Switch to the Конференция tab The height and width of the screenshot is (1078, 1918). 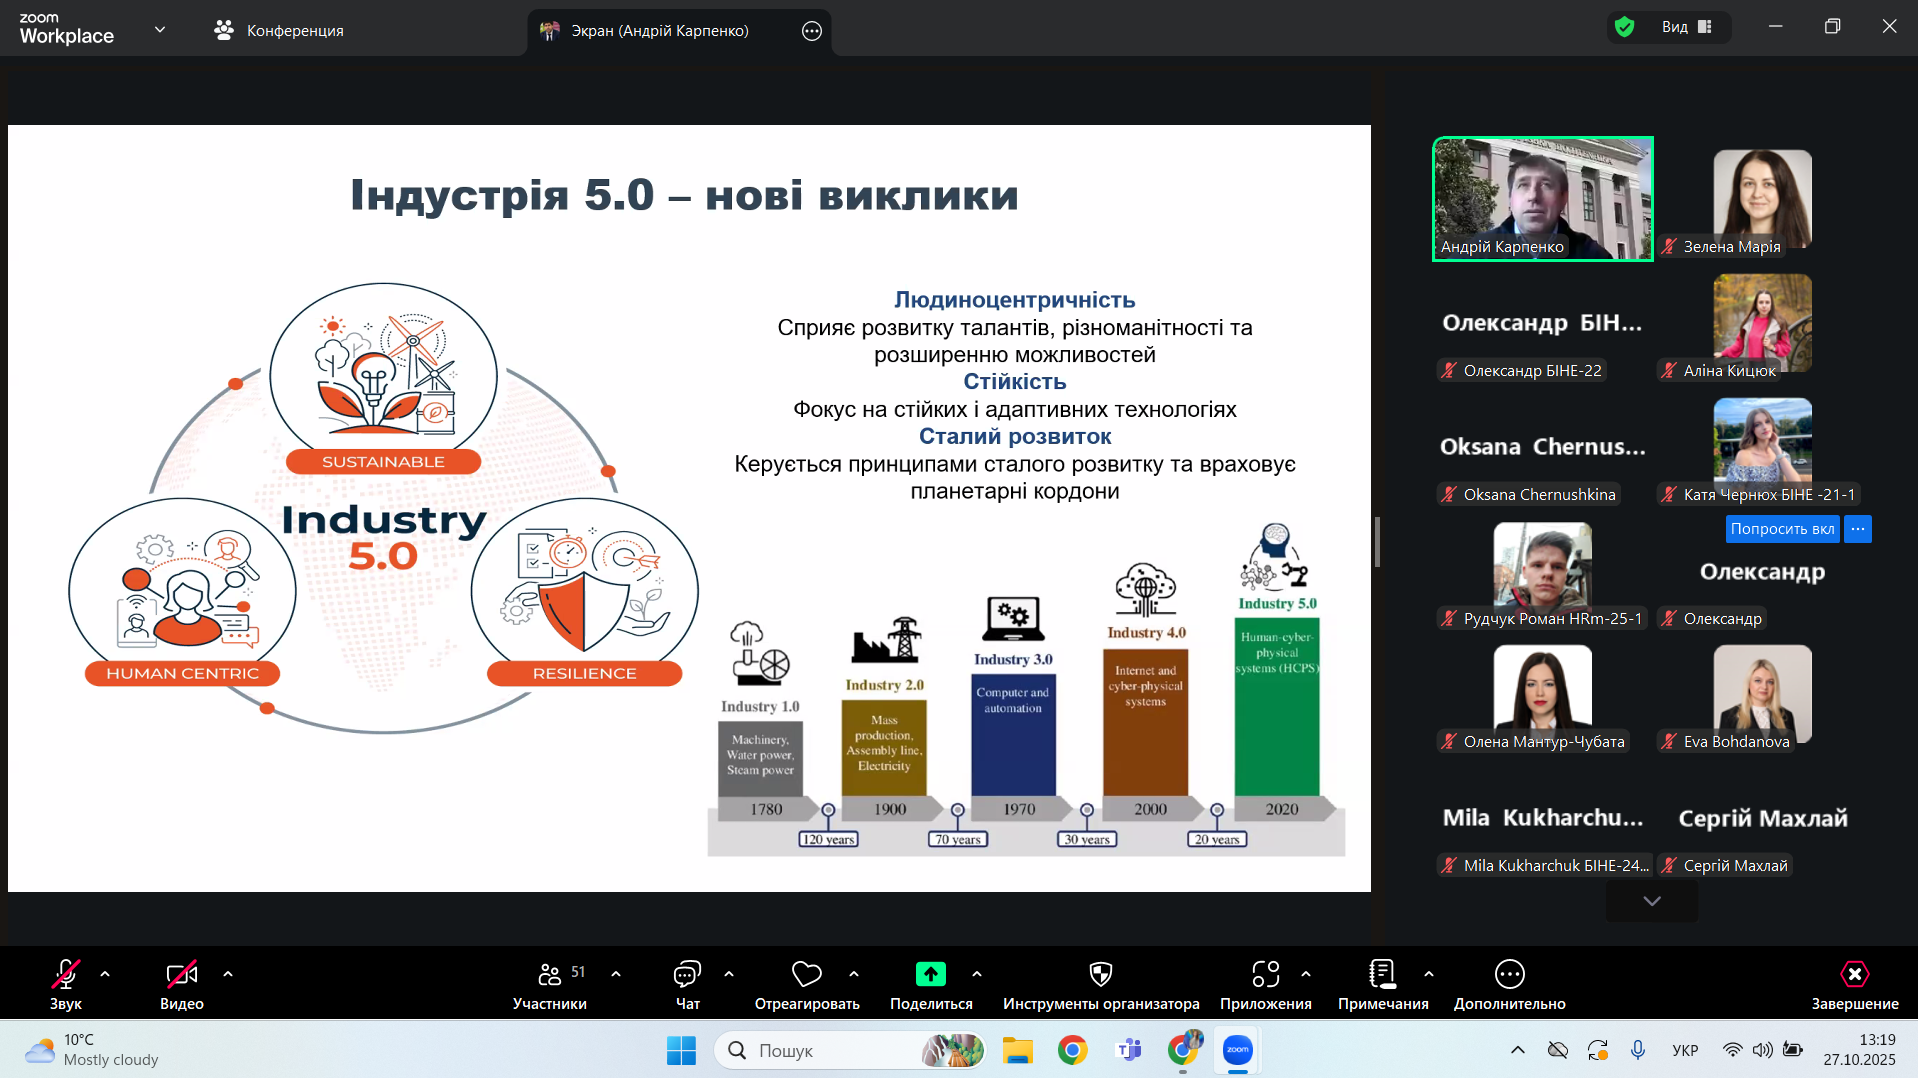pyautogui.click(x=279, y=31)
